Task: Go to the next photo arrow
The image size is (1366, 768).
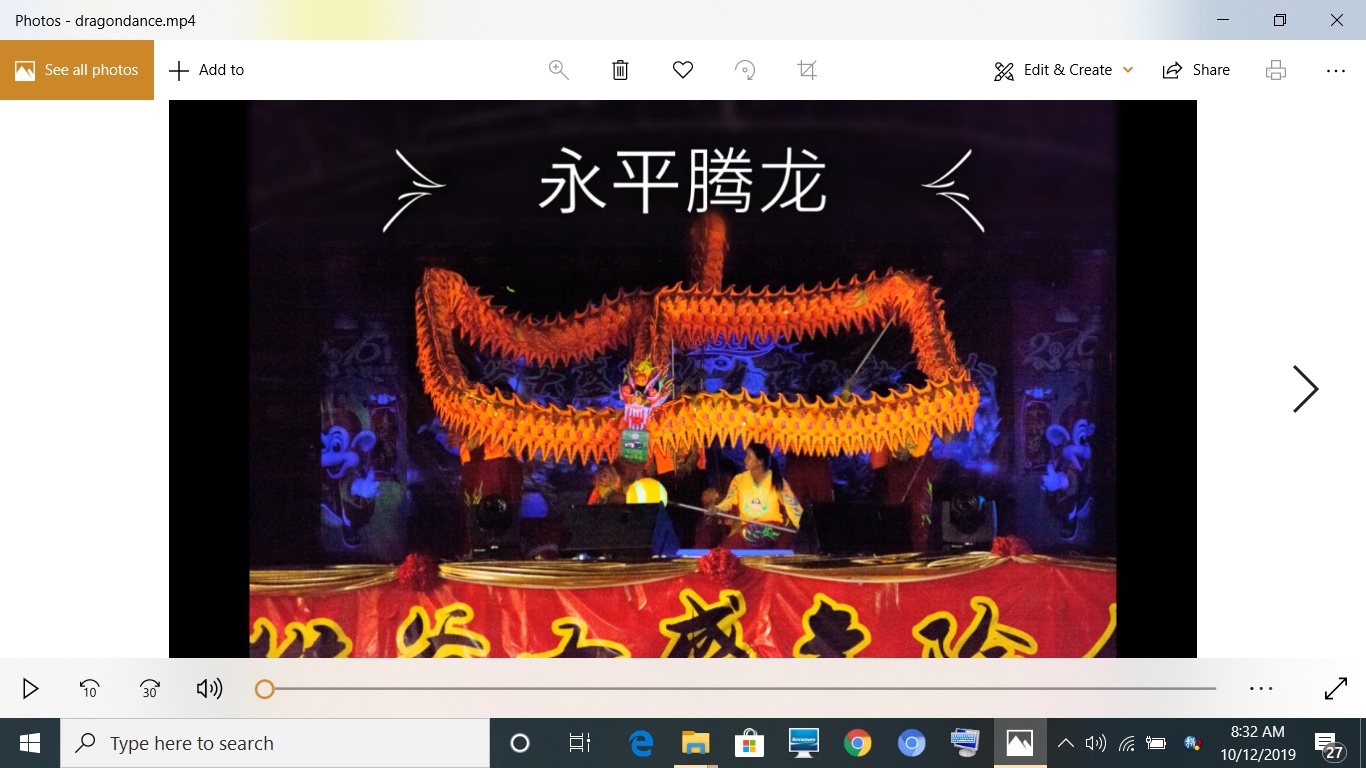Action: 1305,389
